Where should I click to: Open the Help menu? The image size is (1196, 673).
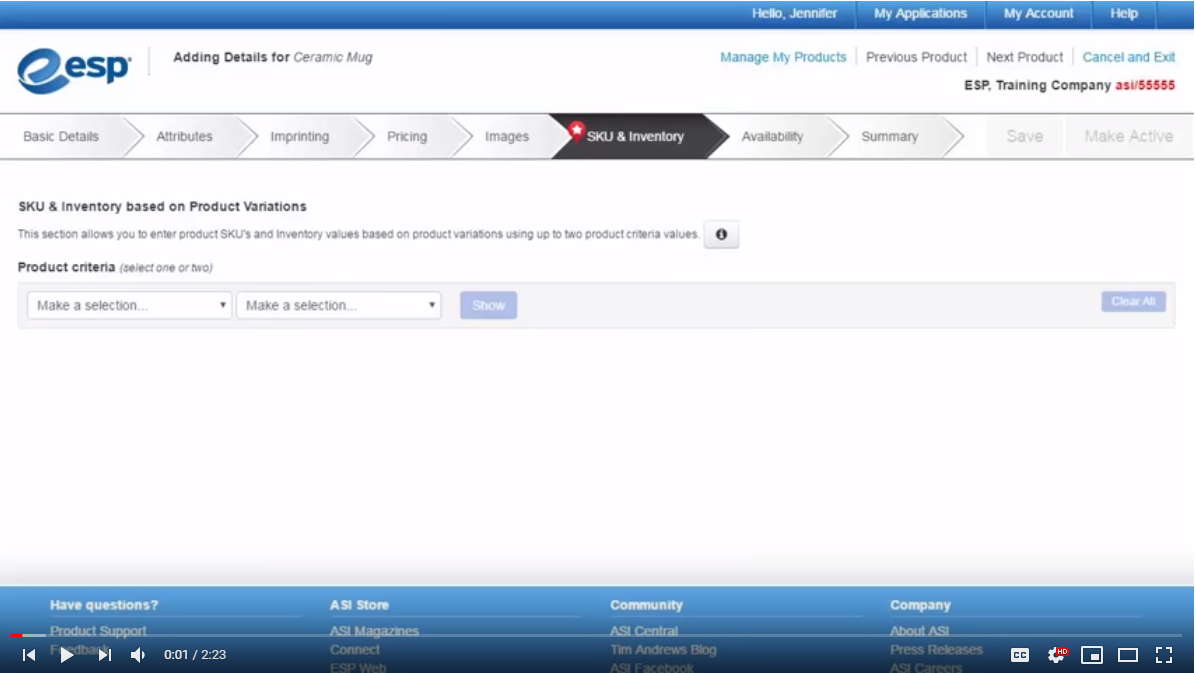[x=1124, y=14]
